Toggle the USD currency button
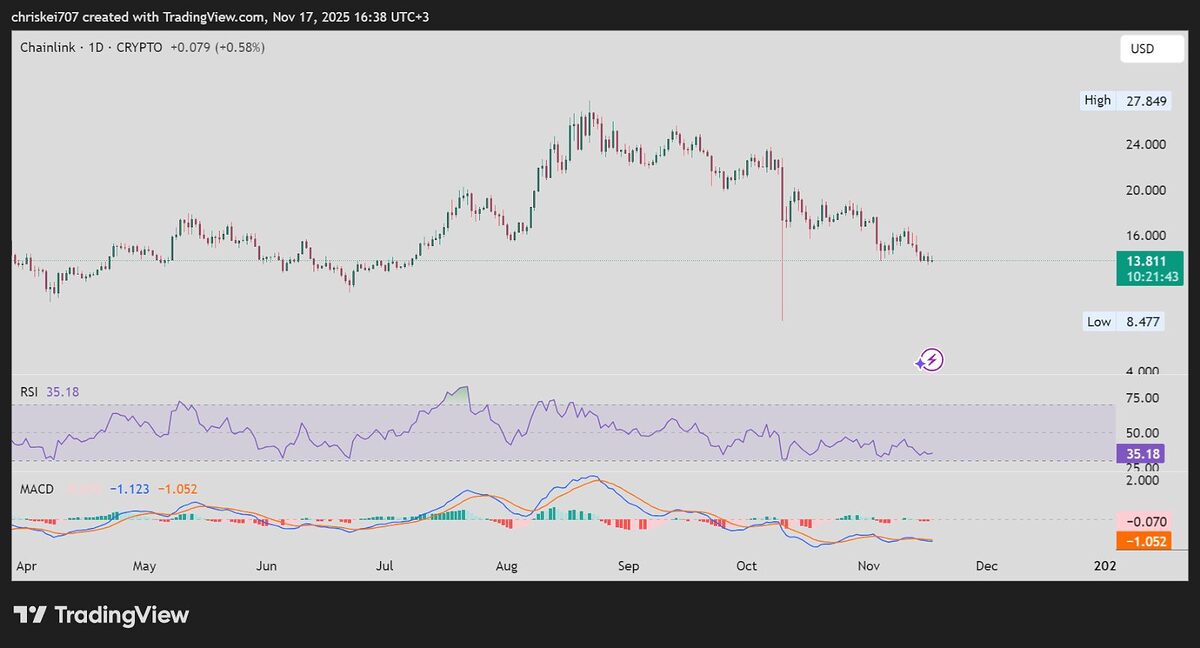The width and height of the screenshot is (1200, 648). point(1151,47)
